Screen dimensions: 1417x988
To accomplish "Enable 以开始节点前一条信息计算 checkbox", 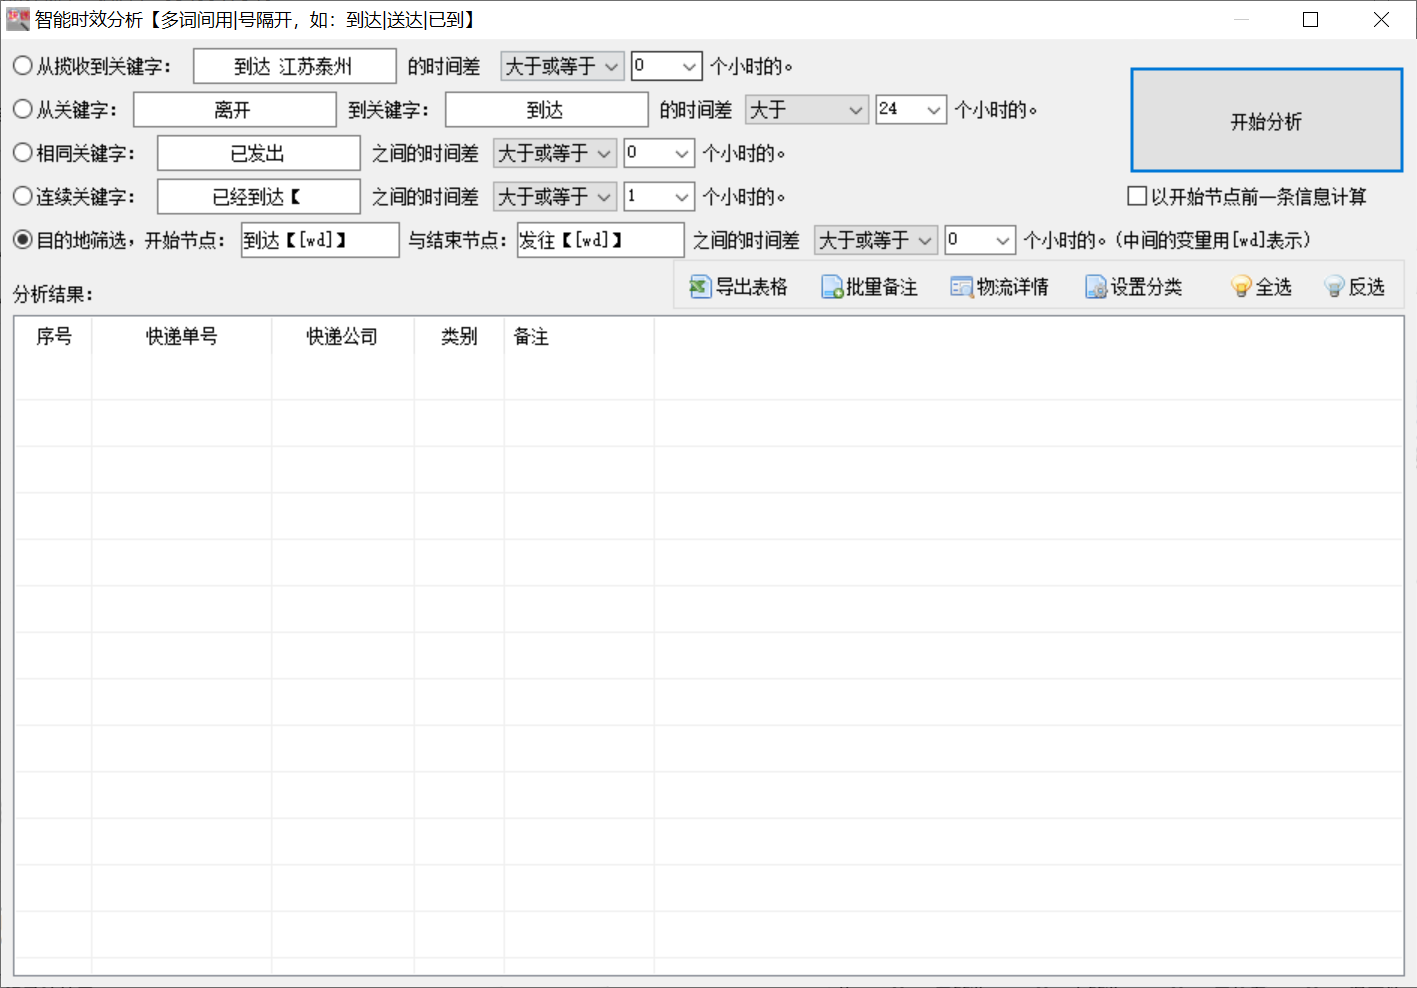I will 1137,196.
